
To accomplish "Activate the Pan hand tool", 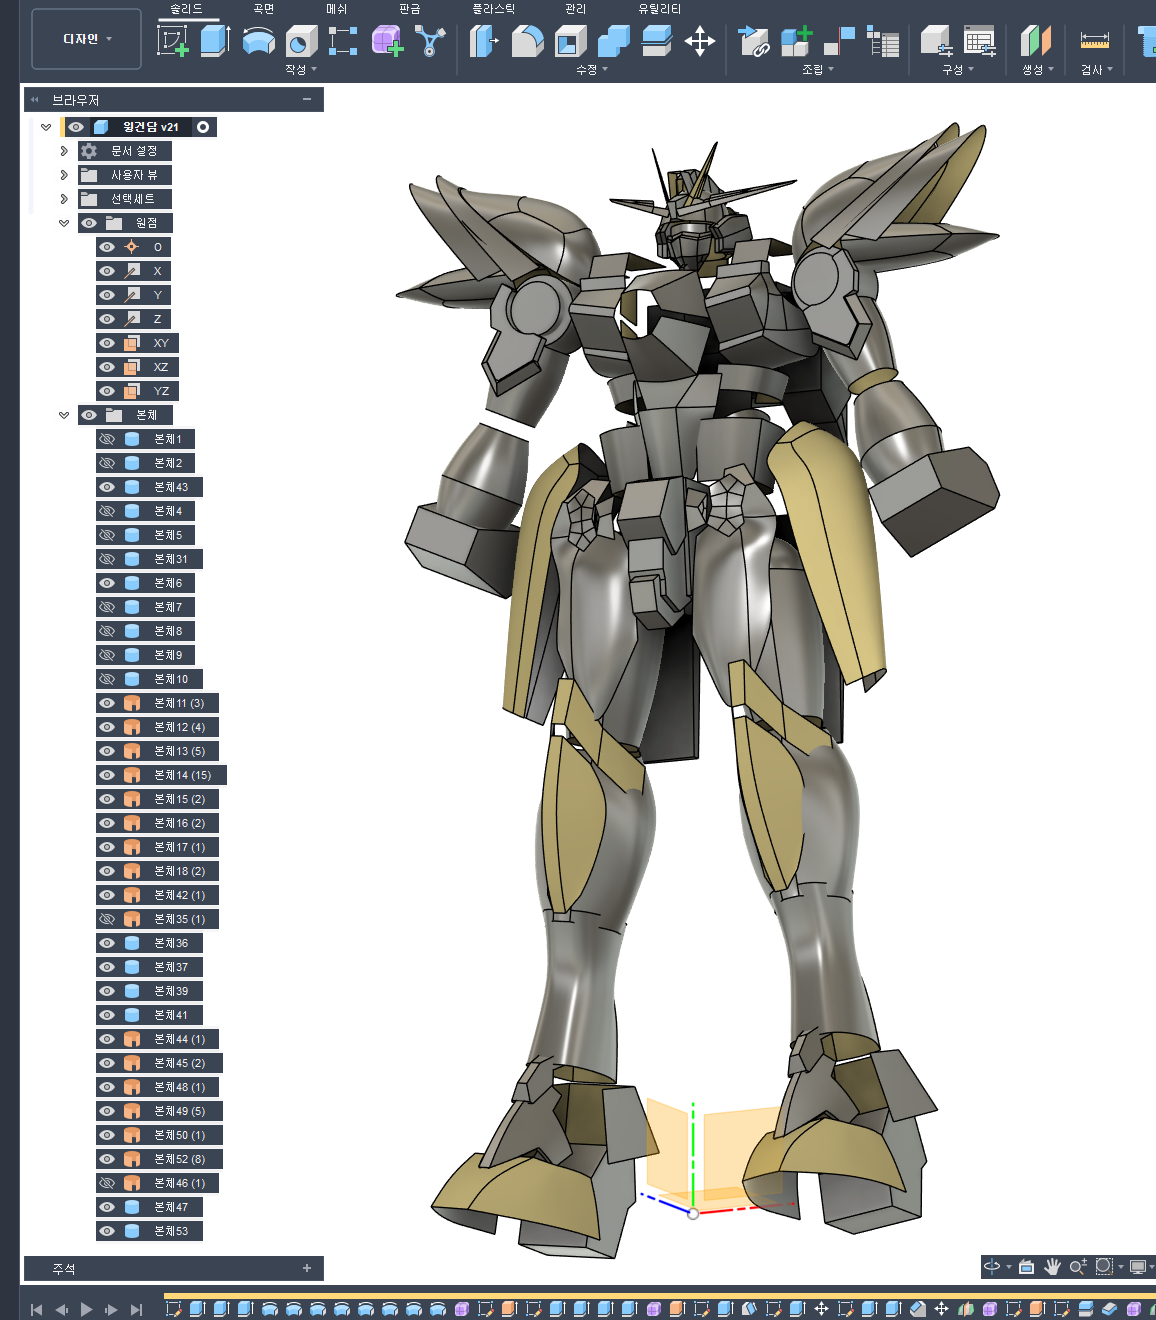I will tap(1052, 1267).
